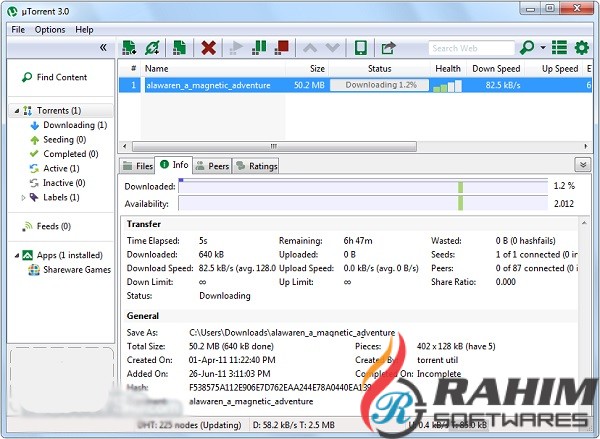Open Preferences via green gear icon
The height and width of the screenshot is (439, 600).
pyautogui.click(x=582, y=48)
